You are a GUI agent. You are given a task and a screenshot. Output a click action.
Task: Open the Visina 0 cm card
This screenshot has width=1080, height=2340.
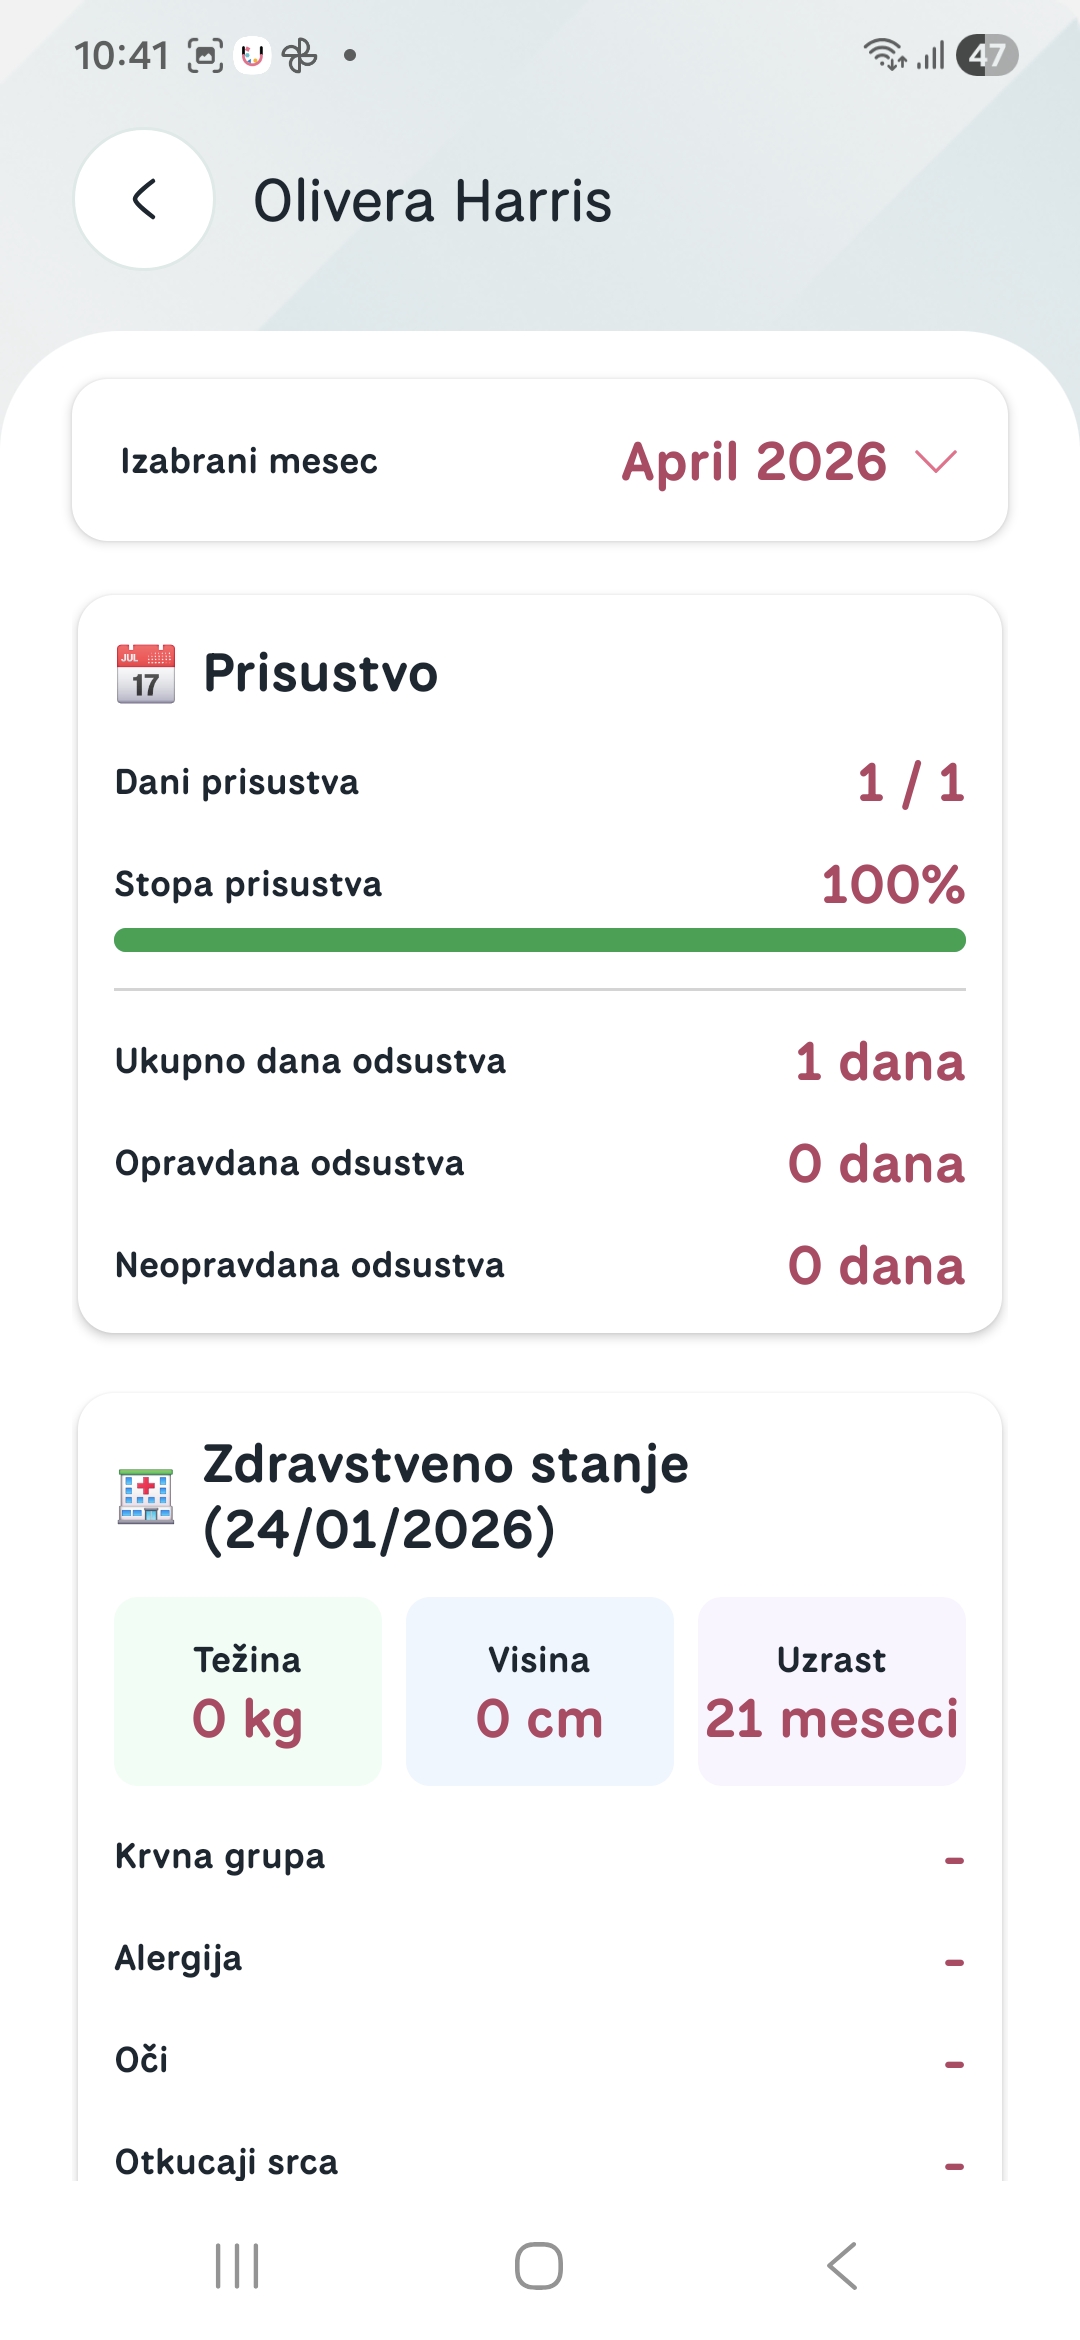coord(540,1691)
